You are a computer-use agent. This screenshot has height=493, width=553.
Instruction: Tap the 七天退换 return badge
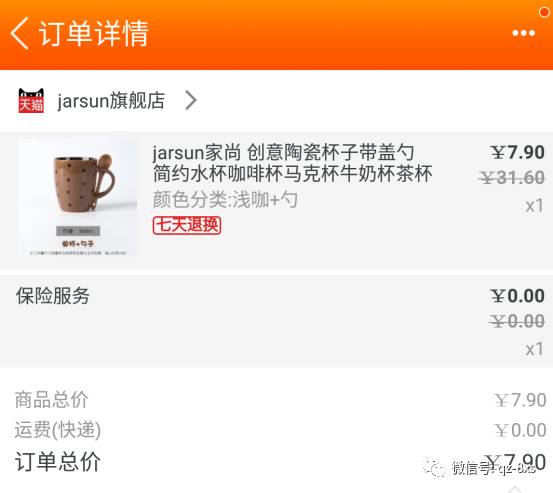(187, 225)
